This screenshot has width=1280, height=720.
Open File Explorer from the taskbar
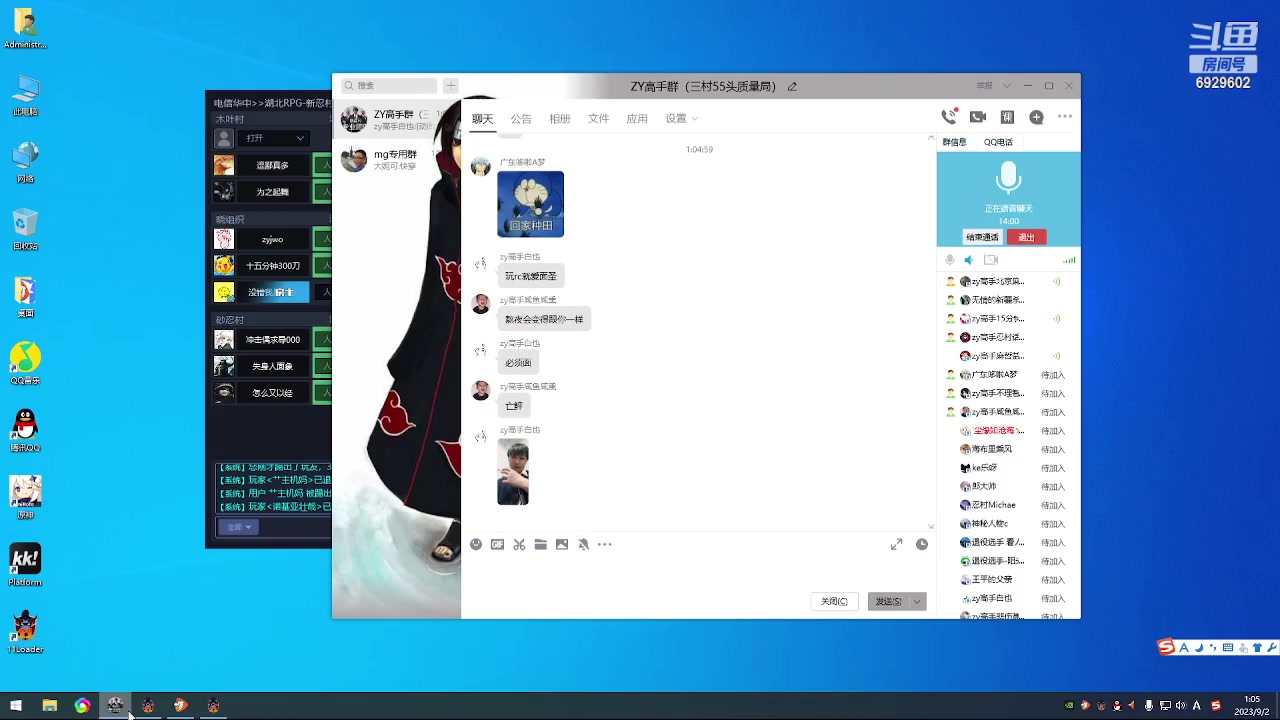pyautogui.click(x=49, y=706)
